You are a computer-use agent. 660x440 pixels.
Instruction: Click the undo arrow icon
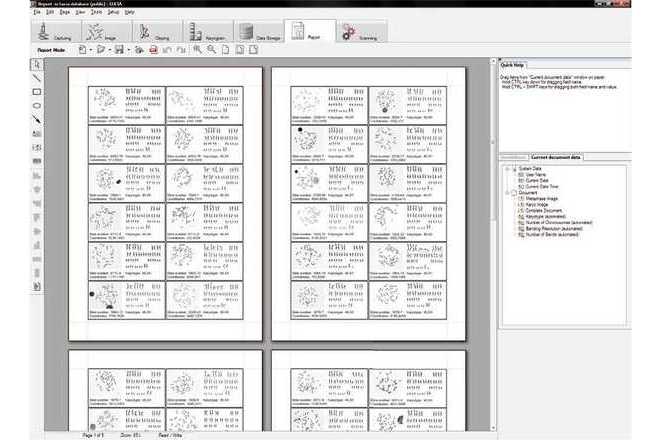167,50
